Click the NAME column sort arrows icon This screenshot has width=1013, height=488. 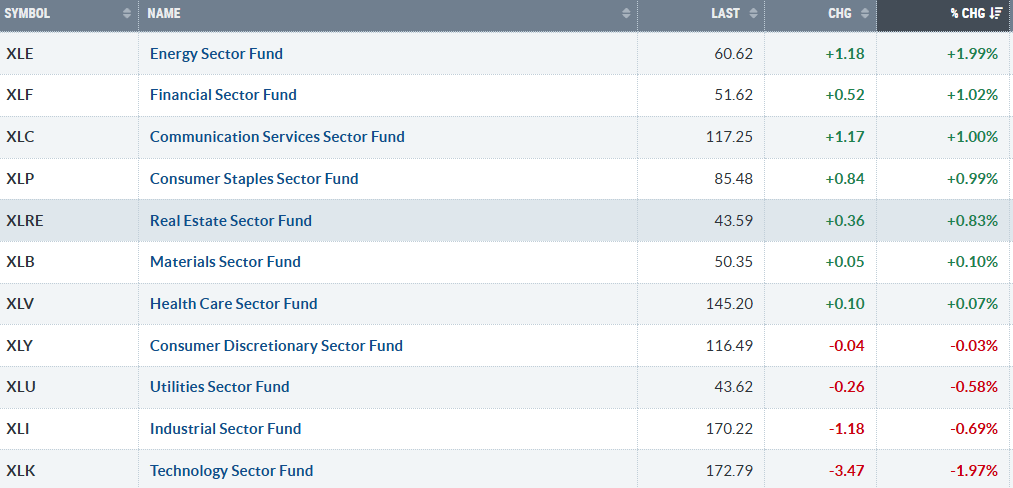pos(626,14)
